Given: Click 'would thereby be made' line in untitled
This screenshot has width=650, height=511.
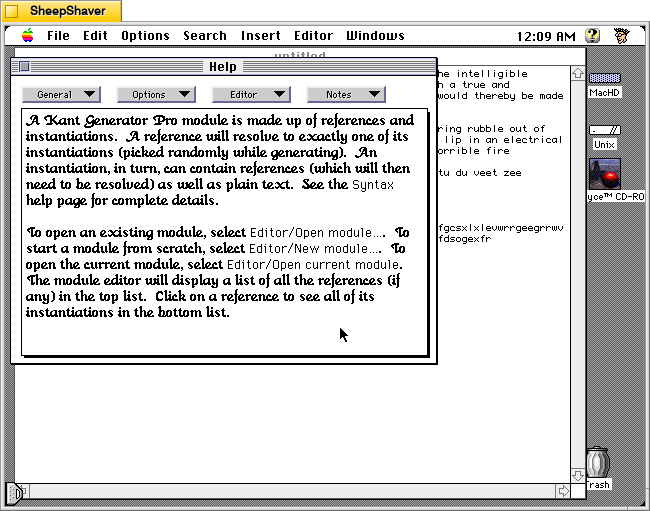Looking at the screenshot, I should (x=500, y=96).
